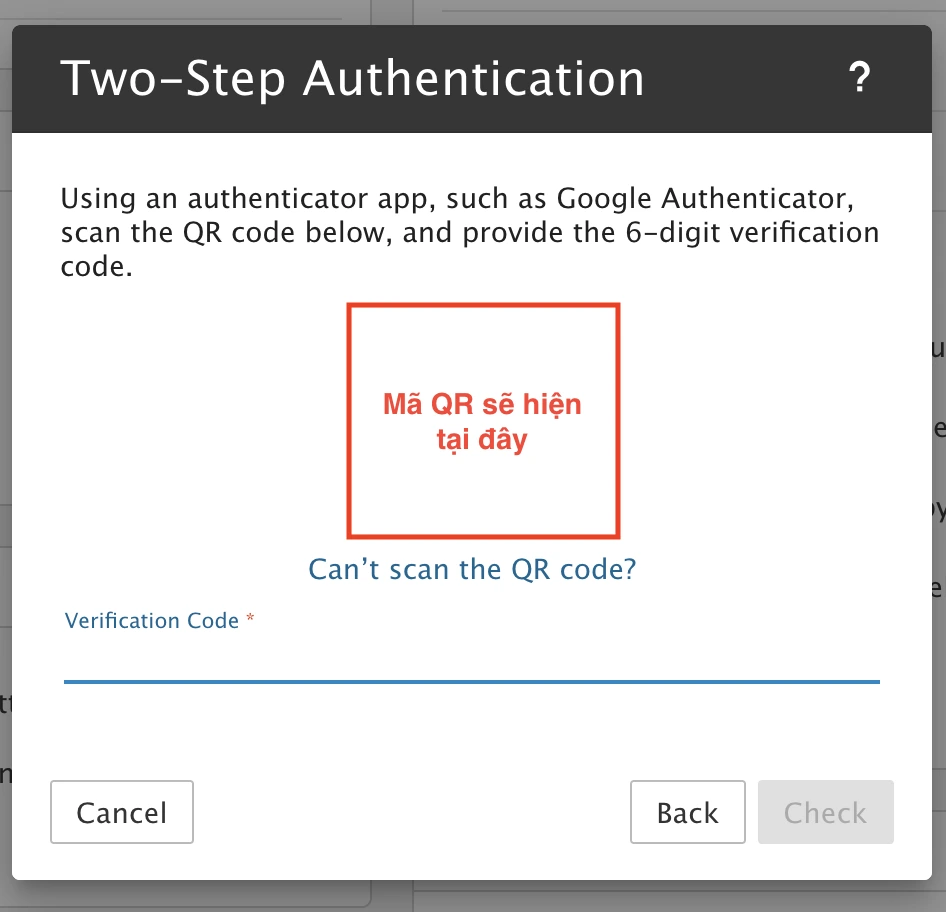This screenshot has width=946, height=912.
Task: Click the red required asterisk
Action: pos(250,620)
